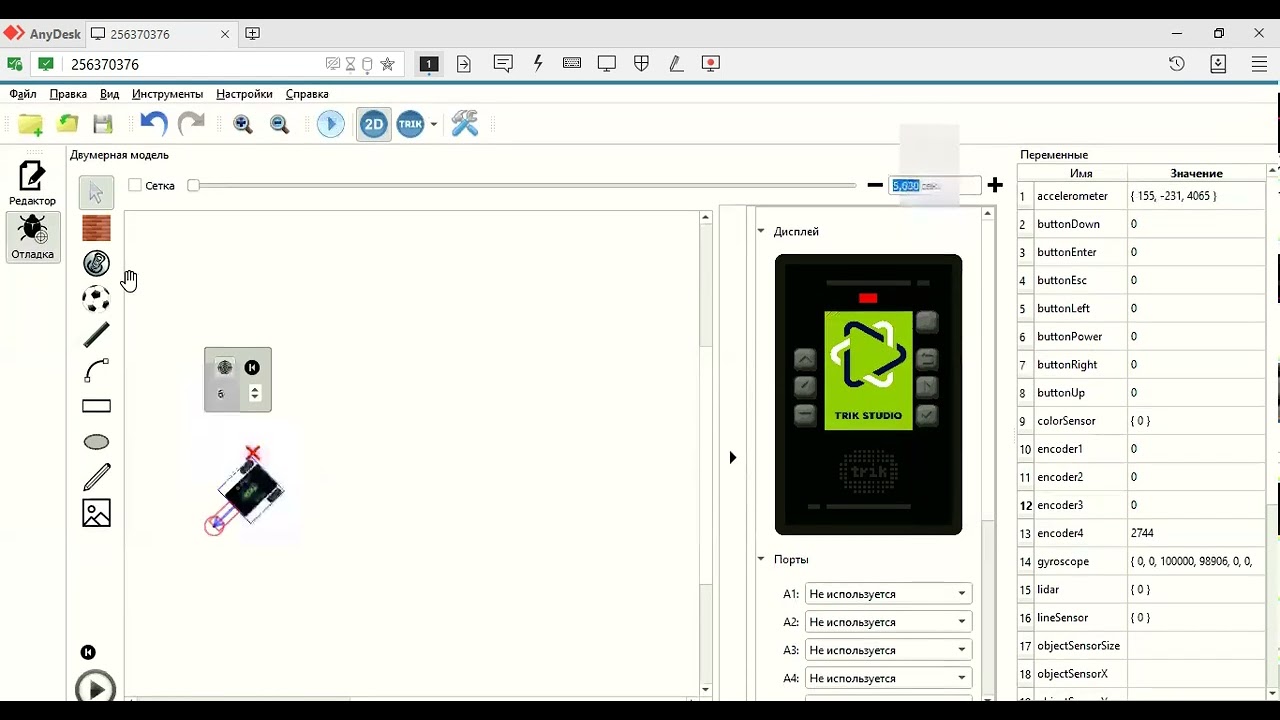Click the undo arrow in toolbar
This screenshot has height=720, width=1280.
click(153, 124)
